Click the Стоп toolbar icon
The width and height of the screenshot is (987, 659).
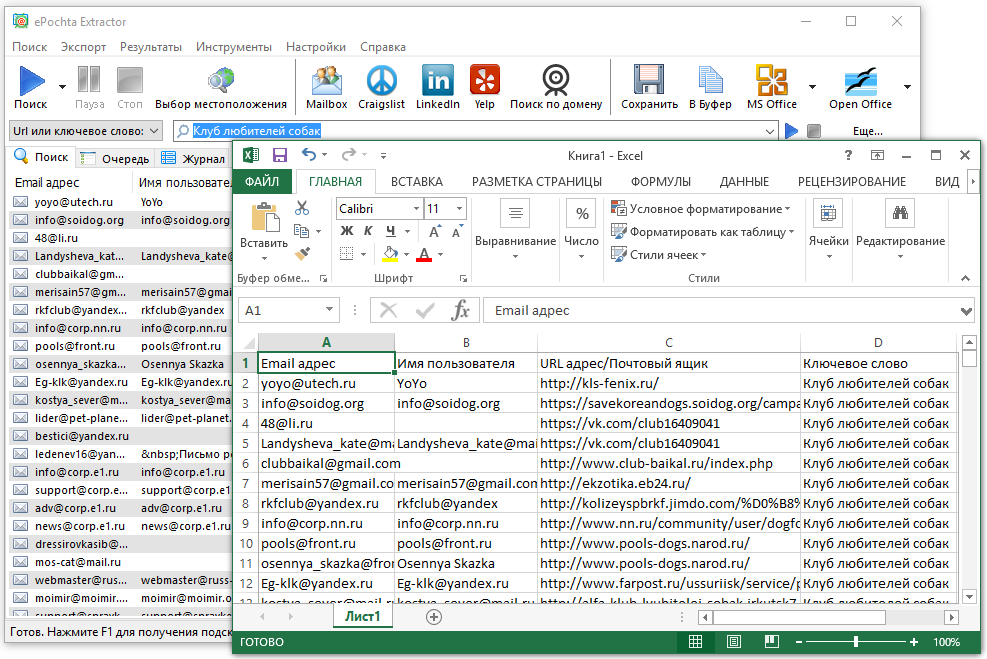(130, 81)
